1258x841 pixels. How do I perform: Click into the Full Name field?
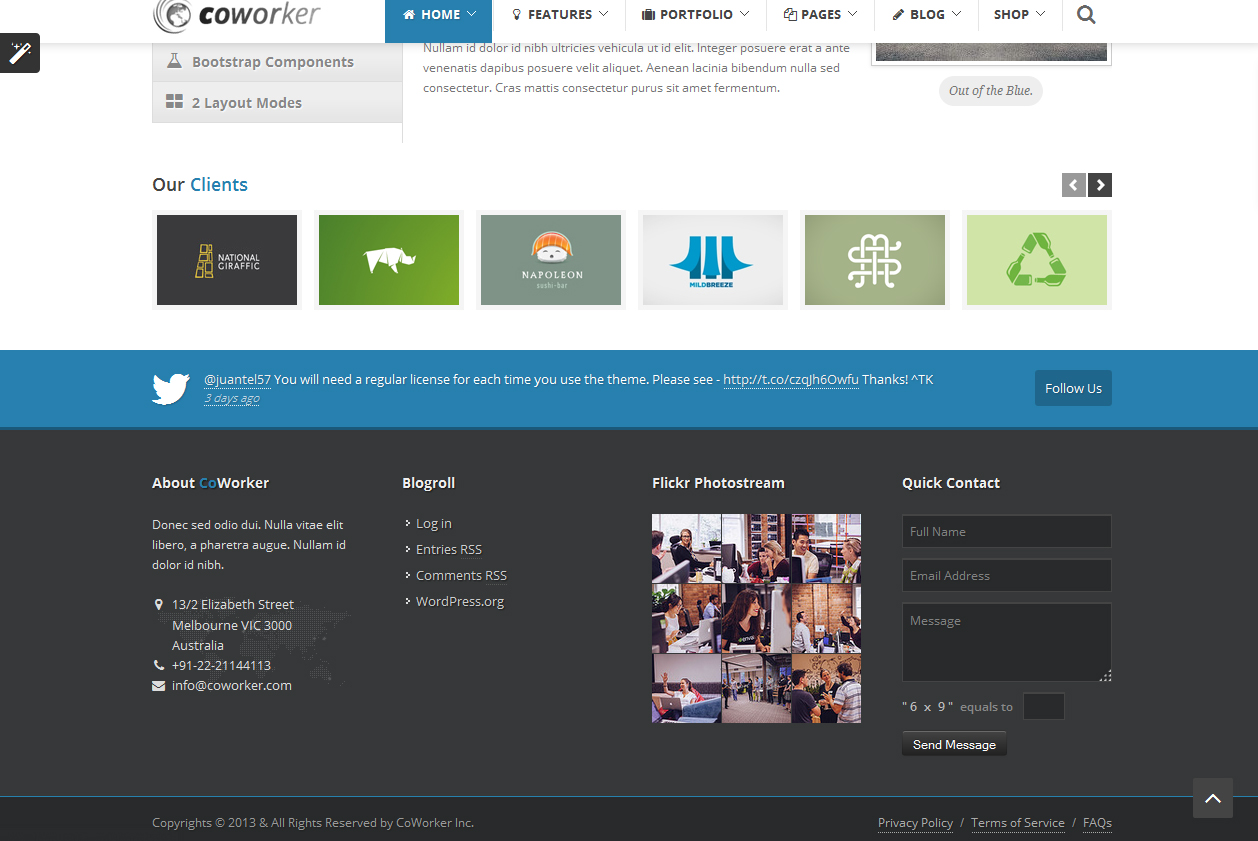tap(1006, 532)
